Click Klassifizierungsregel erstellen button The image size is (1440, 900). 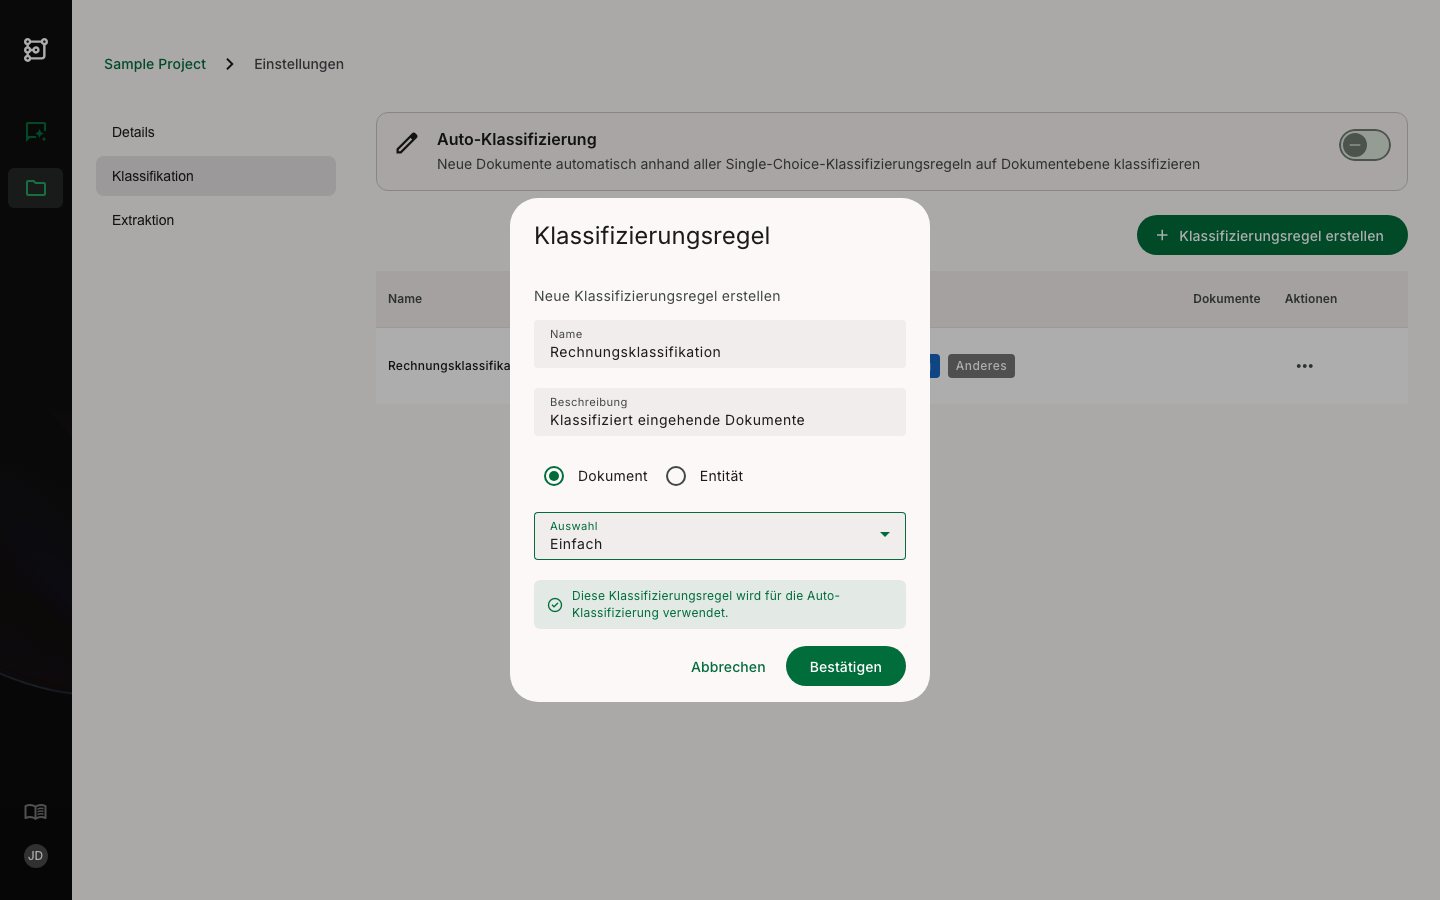[1272, 235]
